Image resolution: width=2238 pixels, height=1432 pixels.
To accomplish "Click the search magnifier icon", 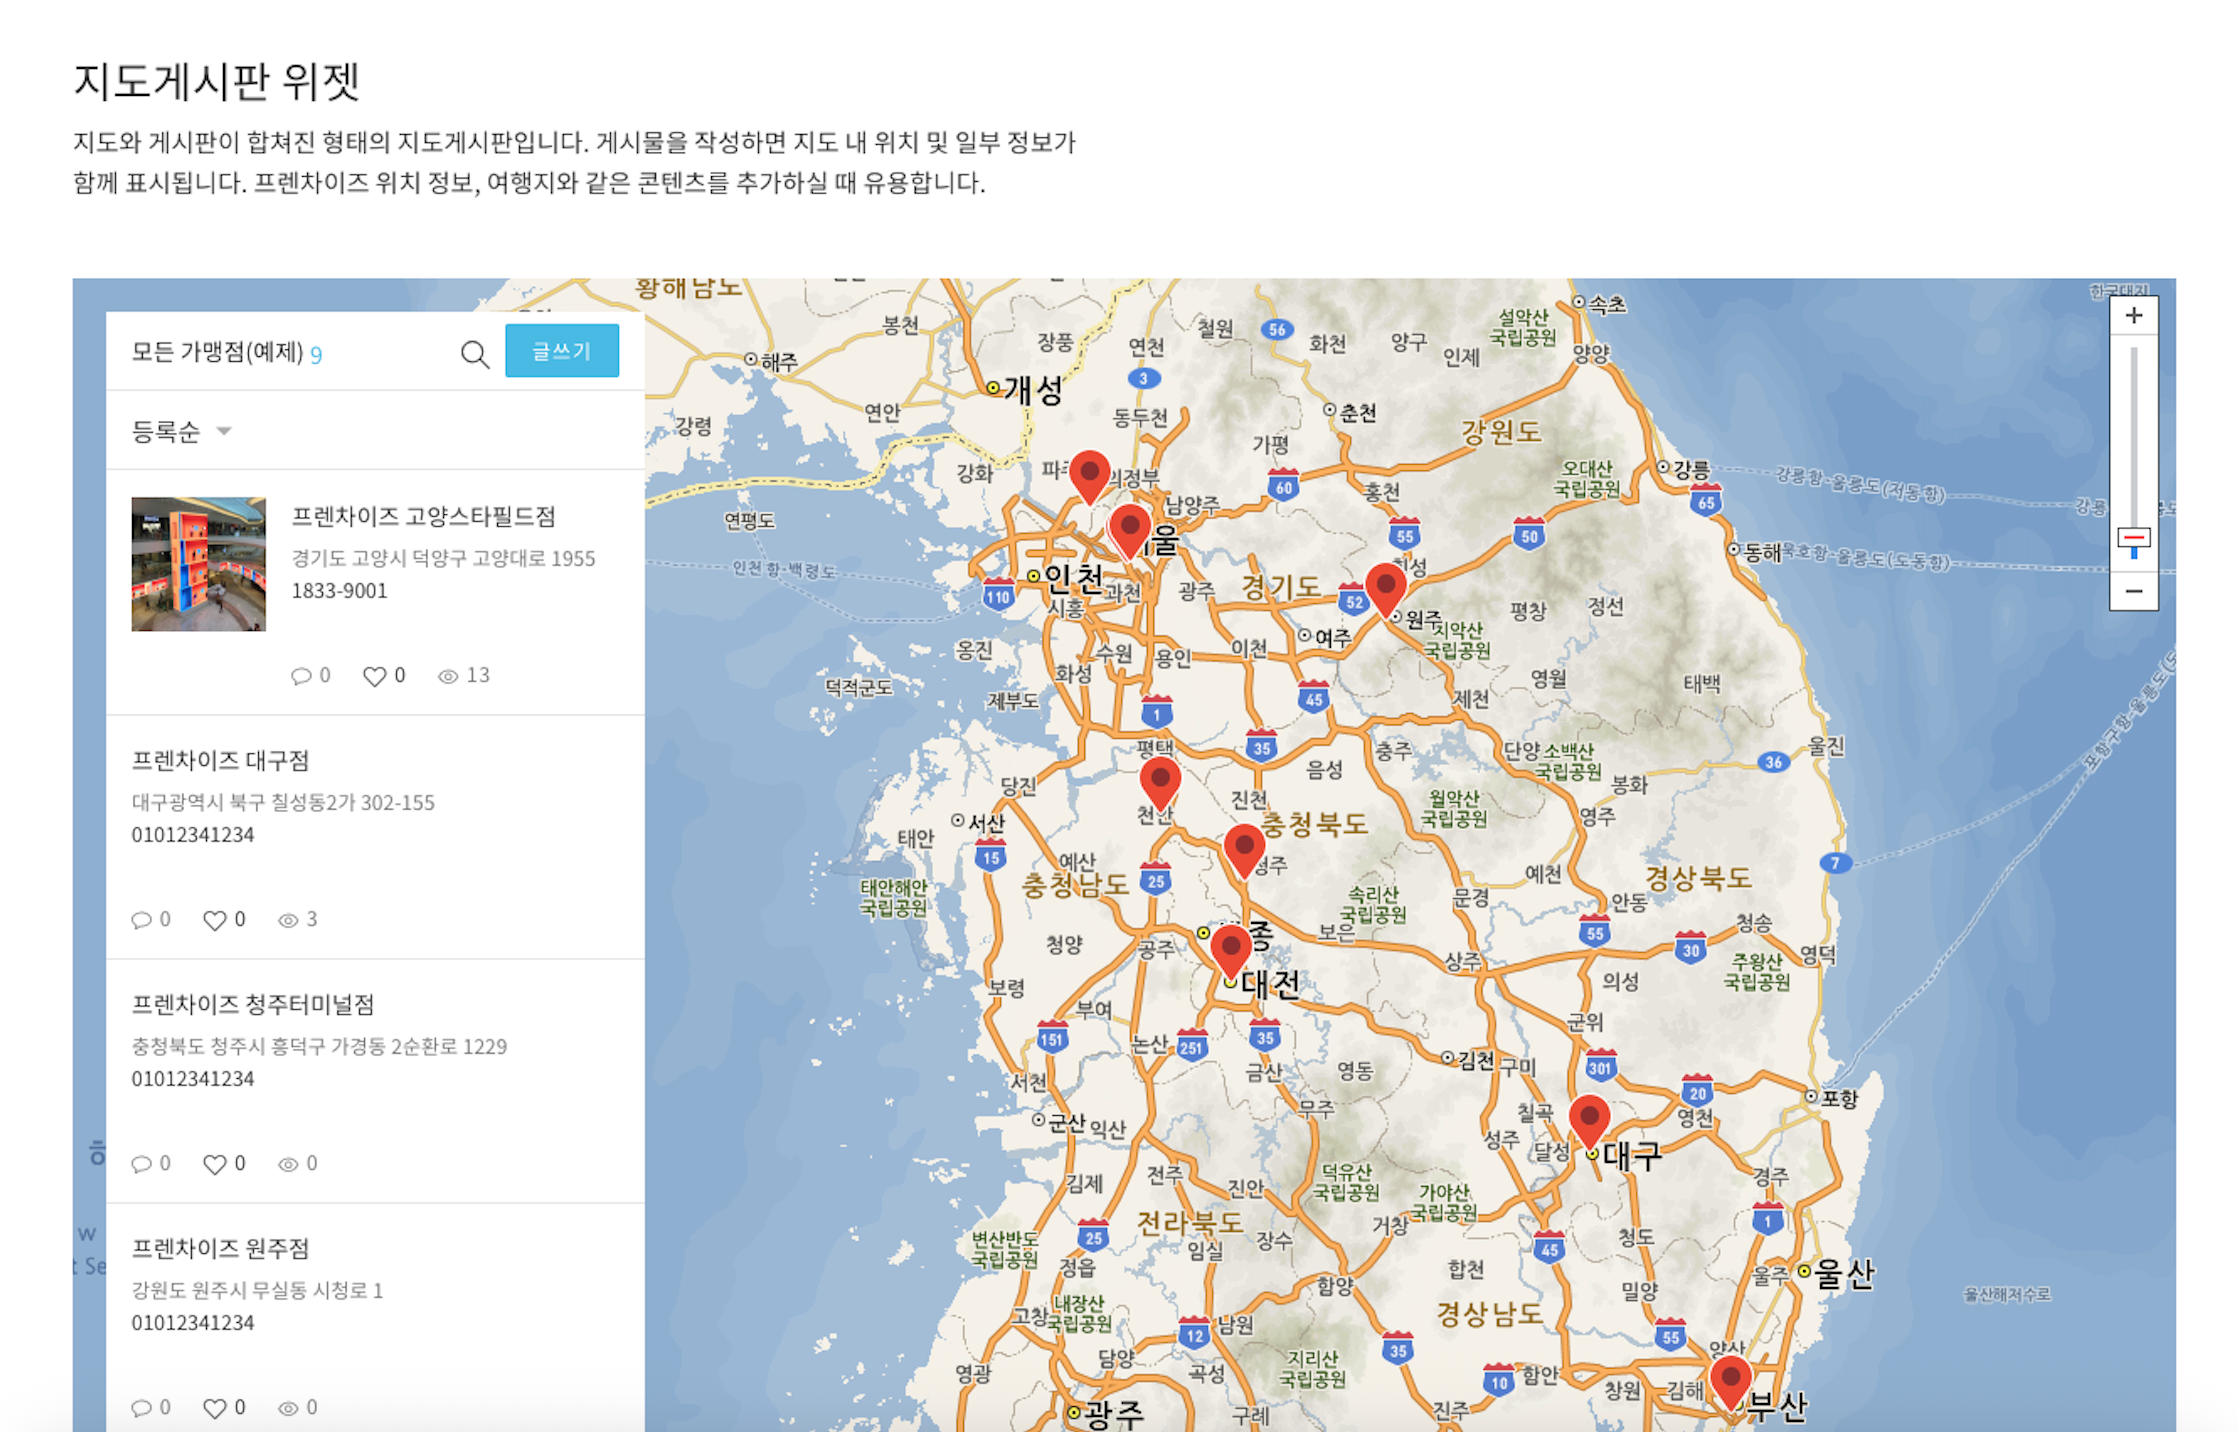I will pos(475,354).
